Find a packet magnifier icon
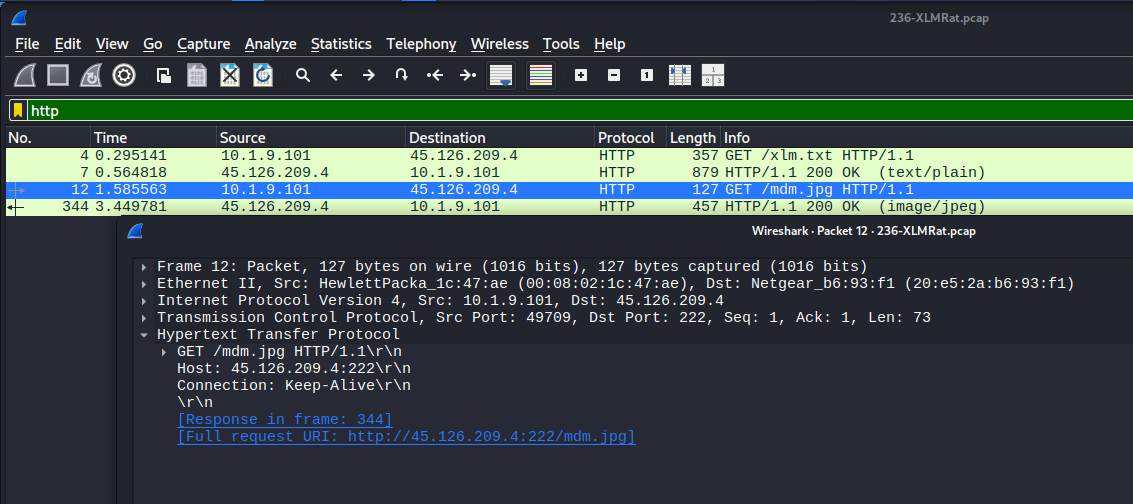 (x=303, y=75)
